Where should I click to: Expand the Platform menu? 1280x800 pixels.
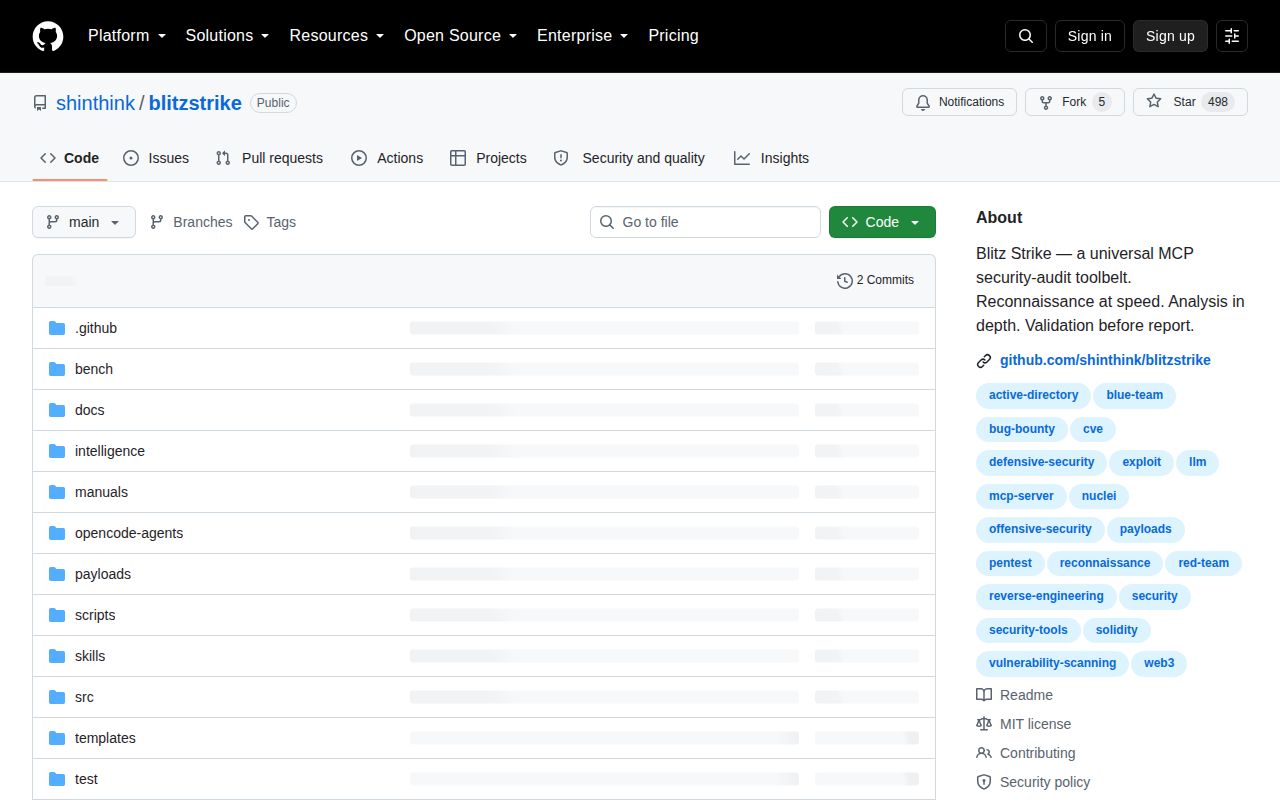point(126,36)
